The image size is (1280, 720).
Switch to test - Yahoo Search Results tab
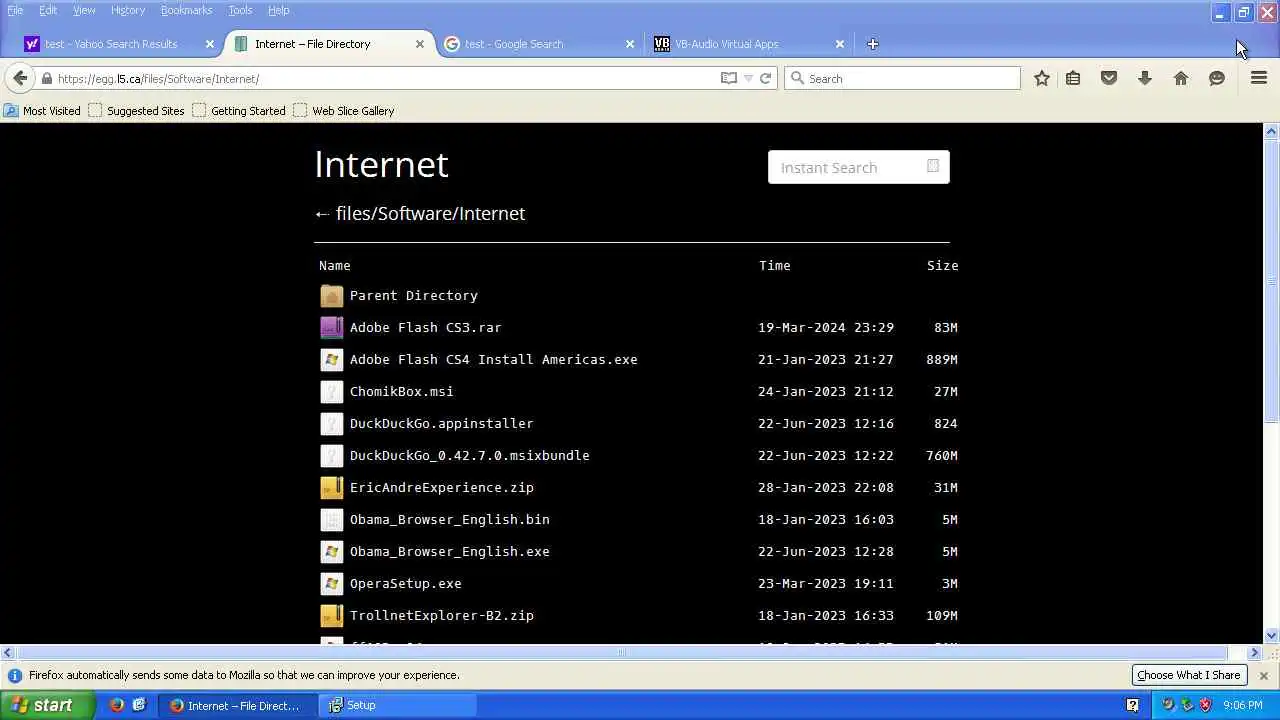[x=111, y=44]
